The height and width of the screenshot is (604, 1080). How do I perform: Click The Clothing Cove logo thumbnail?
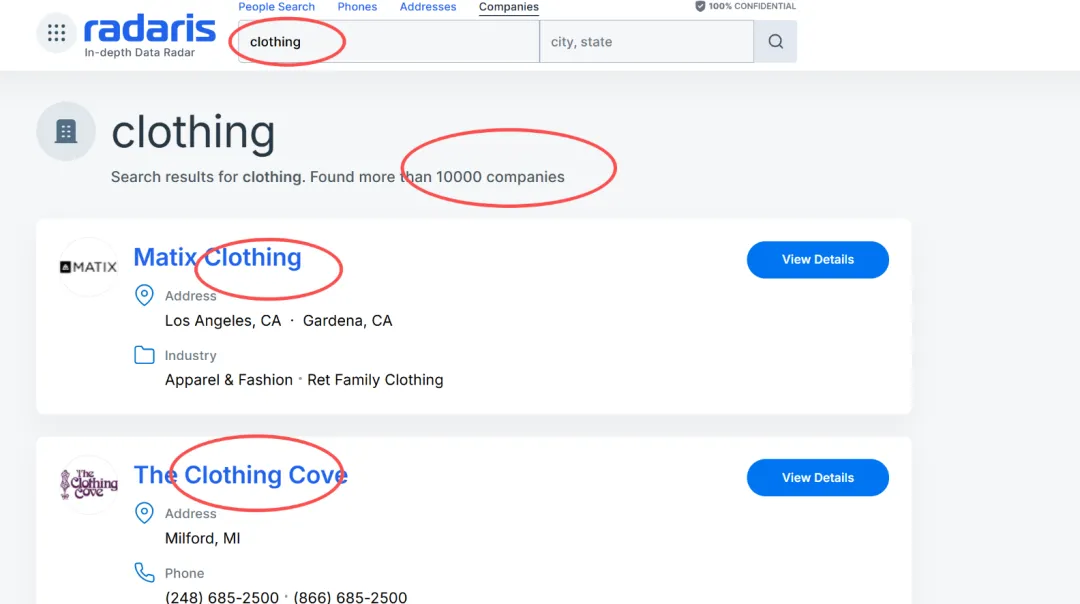coord(88,484)
